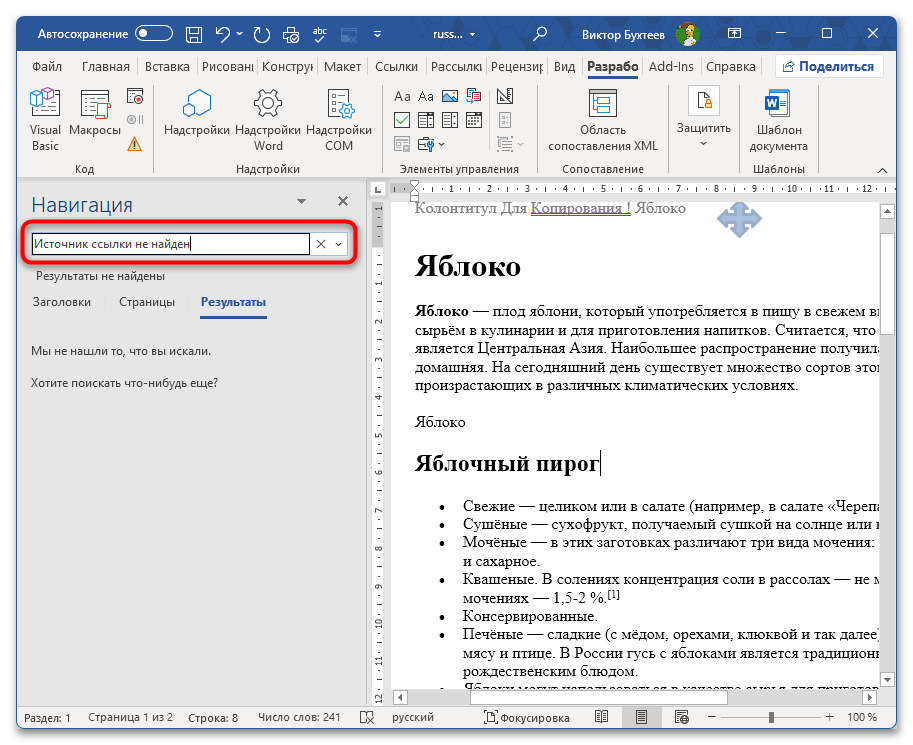Open Navigation pane task options arrow
913x745 pixels.
tap(301, 202)
